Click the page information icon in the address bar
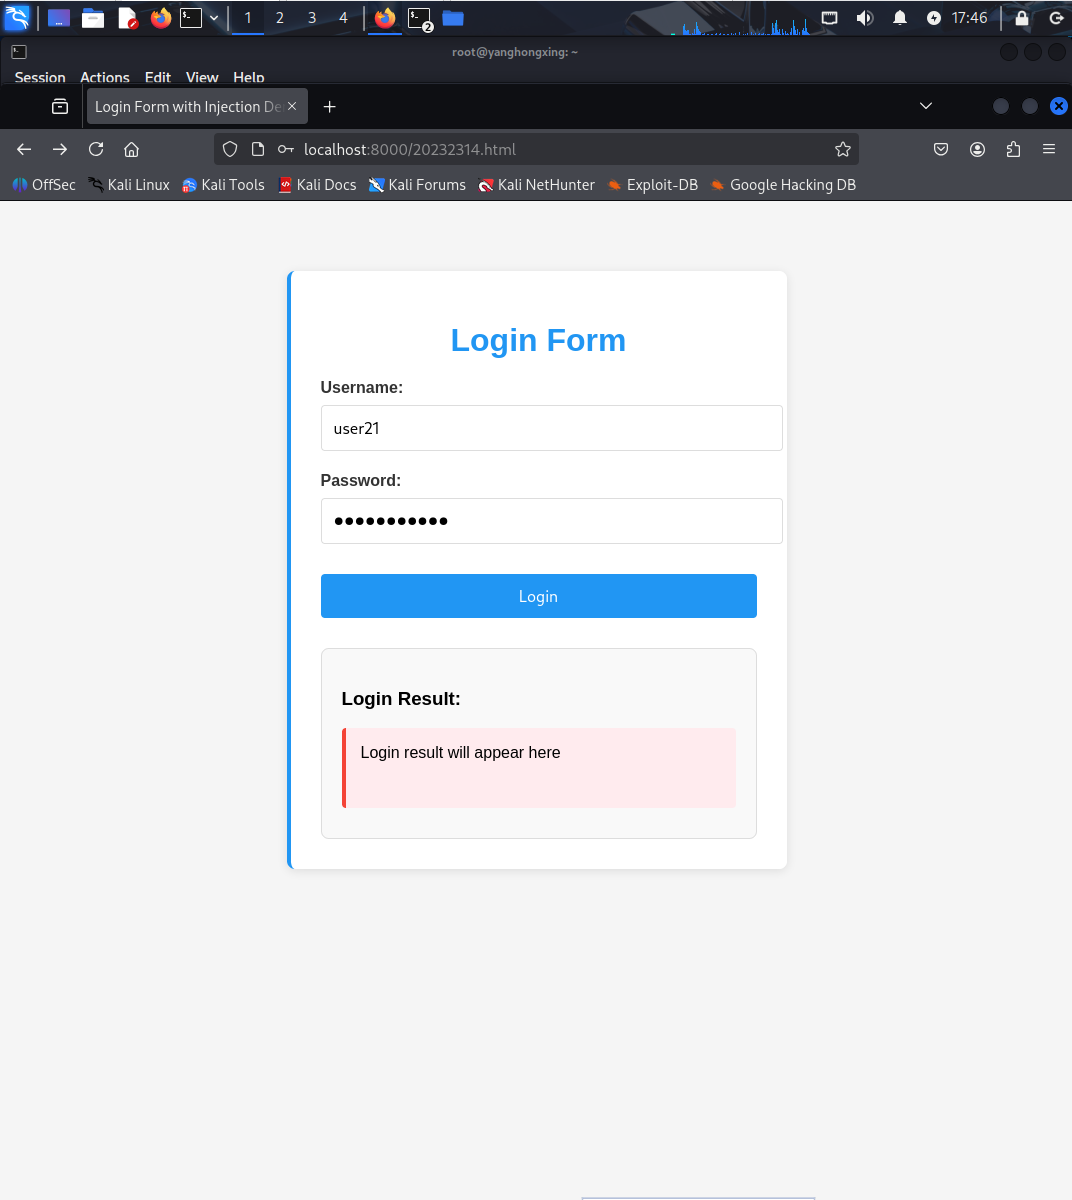The image size is (1072, 1200). coord(258,149)
